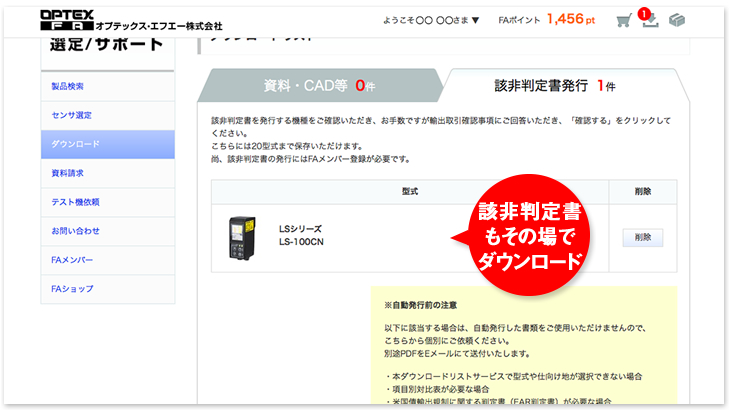Click the LSシリーズ LS-100CN model name
The width and height of the screenshot is (730, 410).
point(301,236)
